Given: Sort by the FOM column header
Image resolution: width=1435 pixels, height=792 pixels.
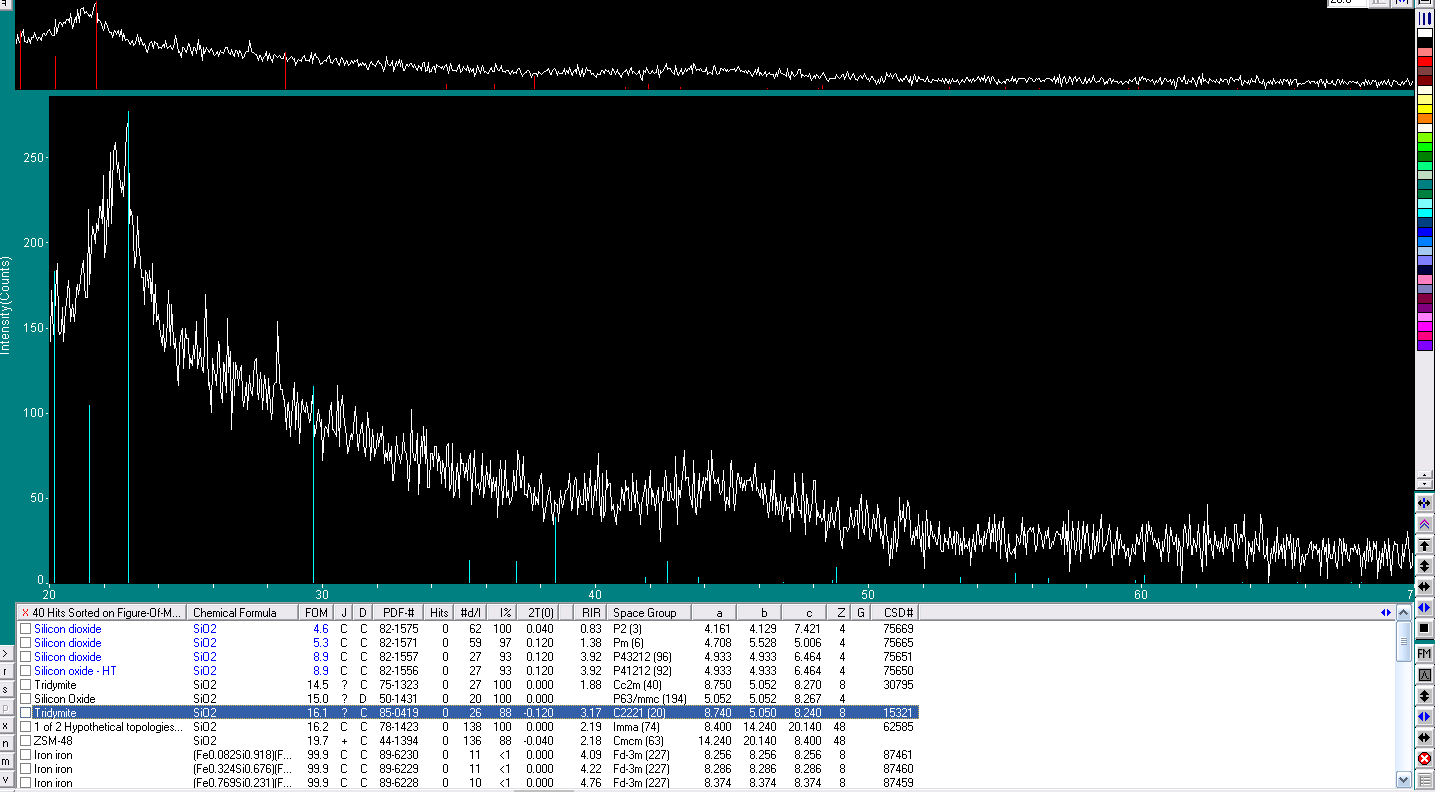Looking at the screenshot, I should (316, 612).
